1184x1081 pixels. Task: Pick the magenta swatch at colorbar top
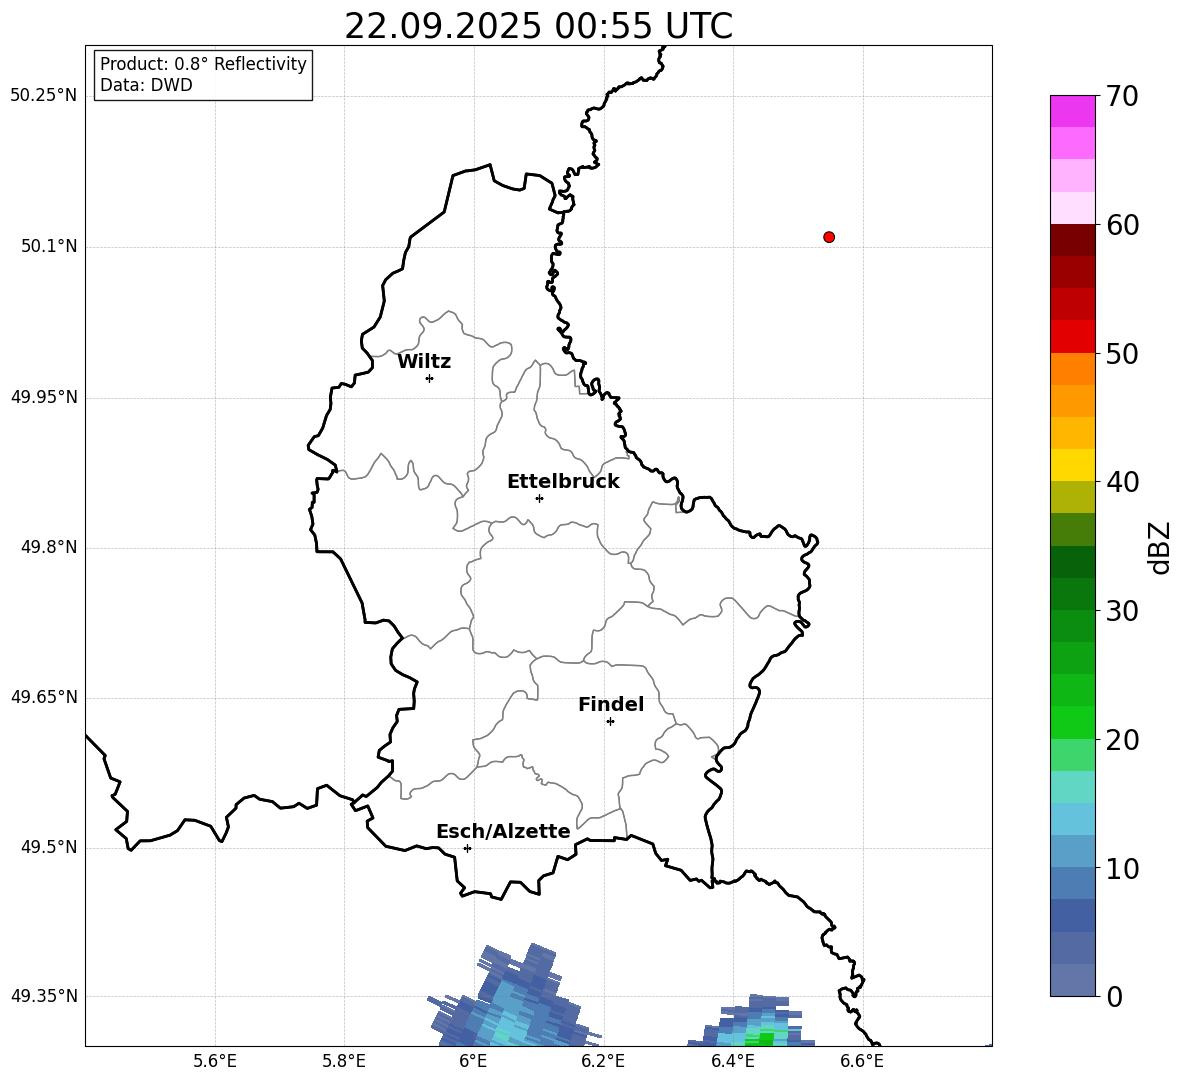tap(1072, 111)
